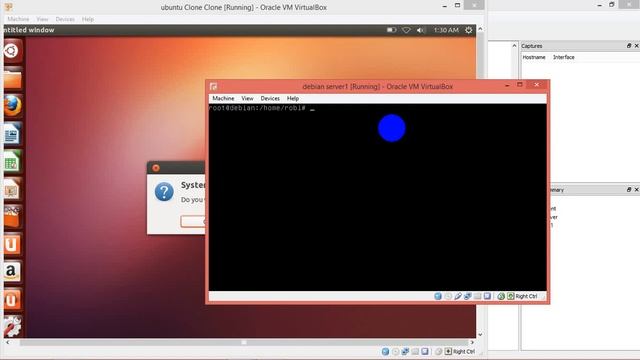Click hard disk activity icon in debian status bar
The height and width of the screenshot is (360, 640).
(438, 296)
